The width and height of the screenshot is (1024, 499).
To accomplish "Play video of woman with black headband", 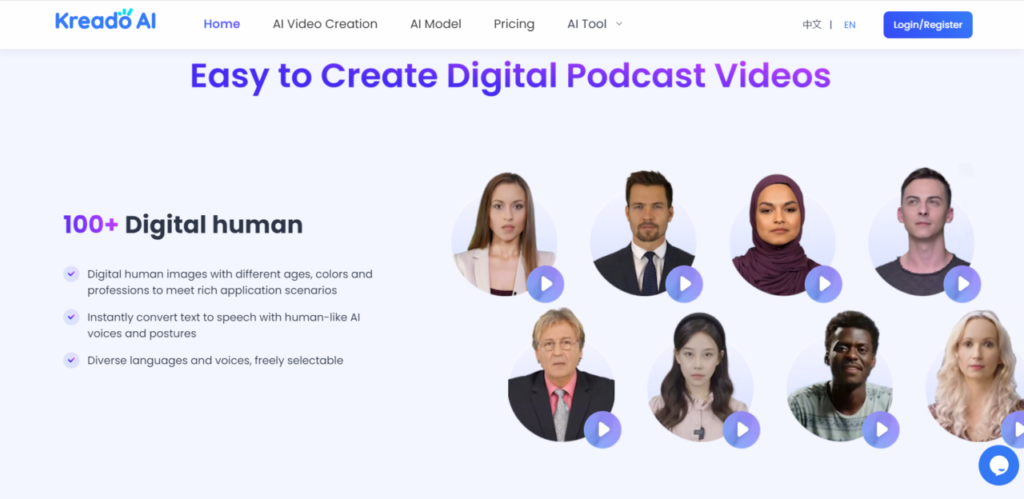I will point(742,430).
